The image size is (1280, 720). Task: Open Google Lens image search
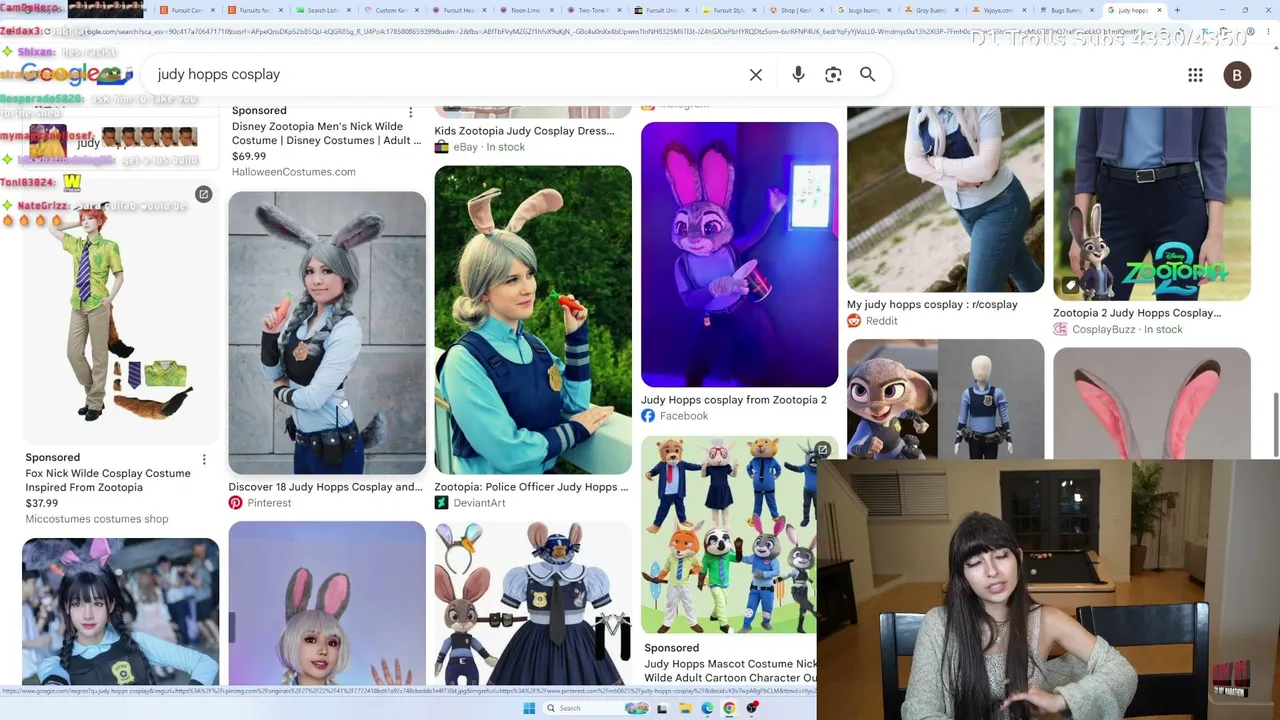(x=833, y=75)
